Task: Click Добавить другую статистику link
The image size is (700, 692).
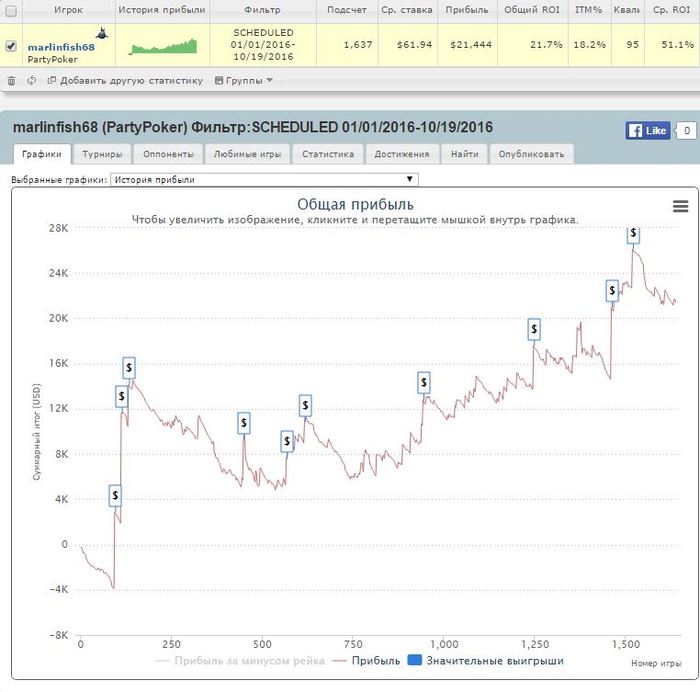Action: (125, 81)
